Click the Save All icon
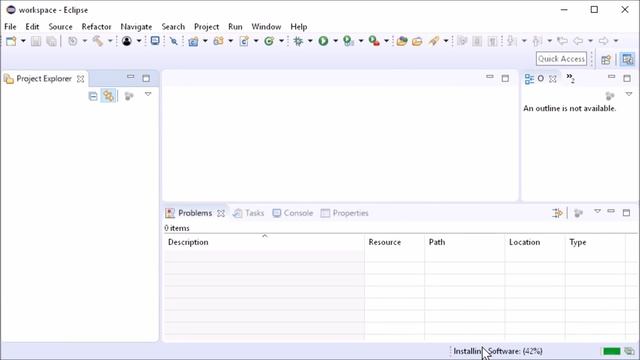Image resolution: width=640 pixels, height=360 pixels. [x=51, y=41]
